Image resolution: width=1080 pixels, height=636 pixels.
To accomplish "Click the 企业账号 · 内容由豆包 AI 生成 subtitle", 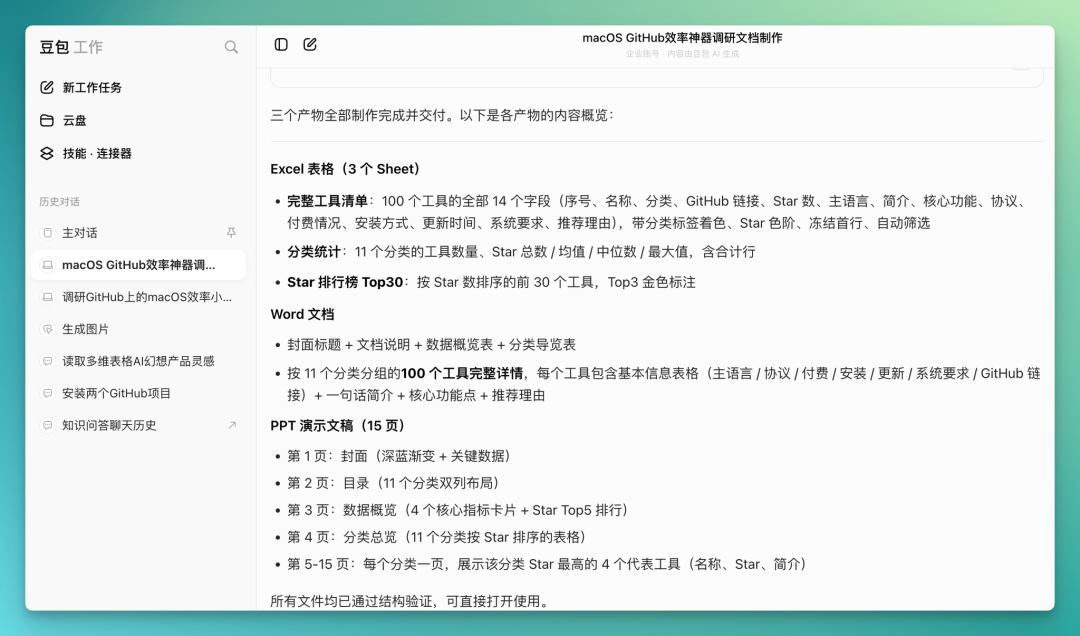I will coord(682,54).
